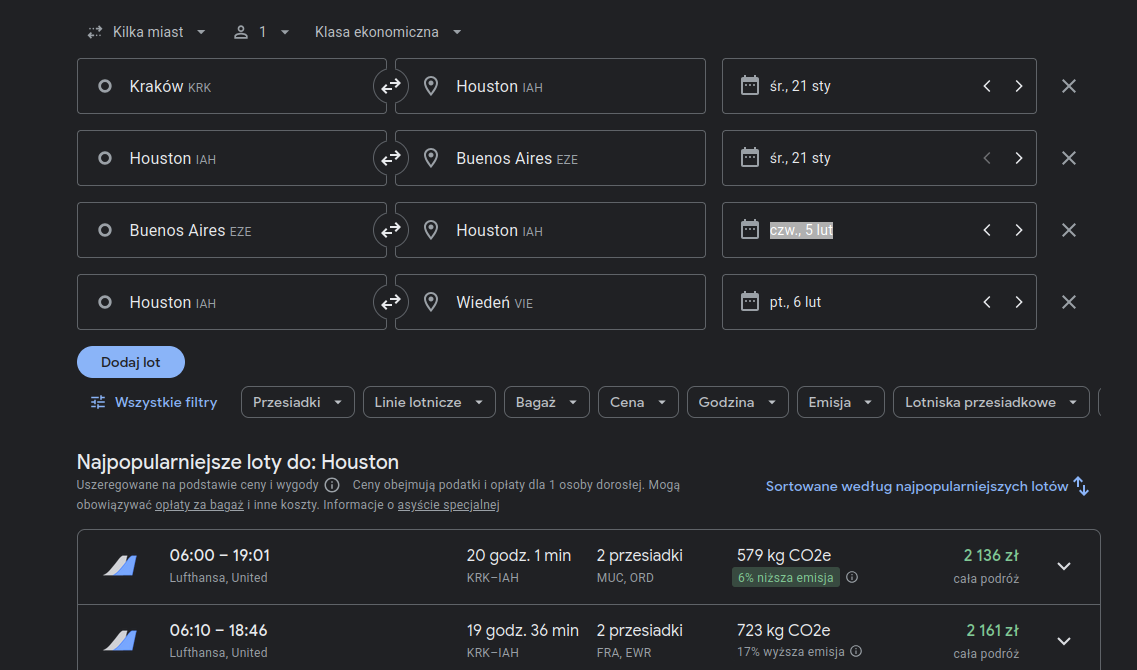Swap Buenos Aires and Houston in third flight
This screenshot has height=670, width=1137.
pos(391,230)
